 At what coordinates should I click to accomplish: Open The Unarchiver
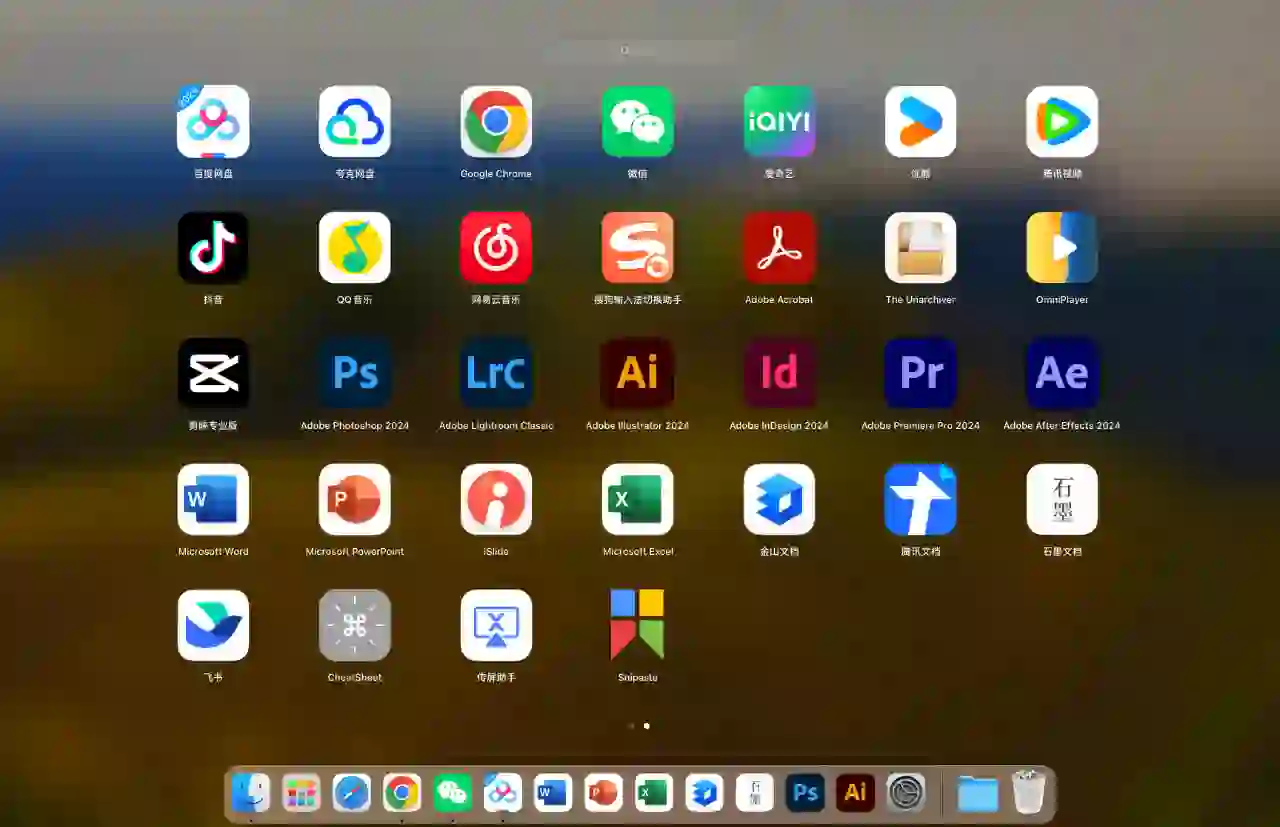[920, 248]
